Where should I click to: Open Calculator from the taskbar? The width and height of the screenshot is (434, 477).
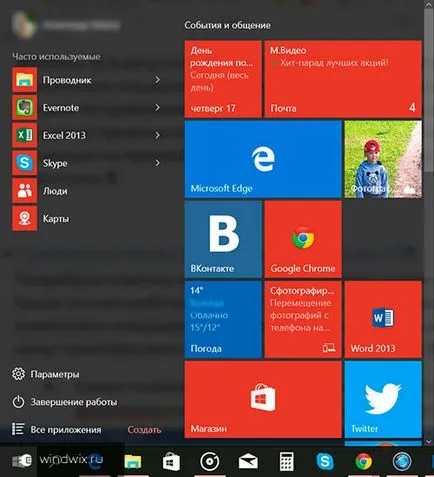click(x=286, y=462)
